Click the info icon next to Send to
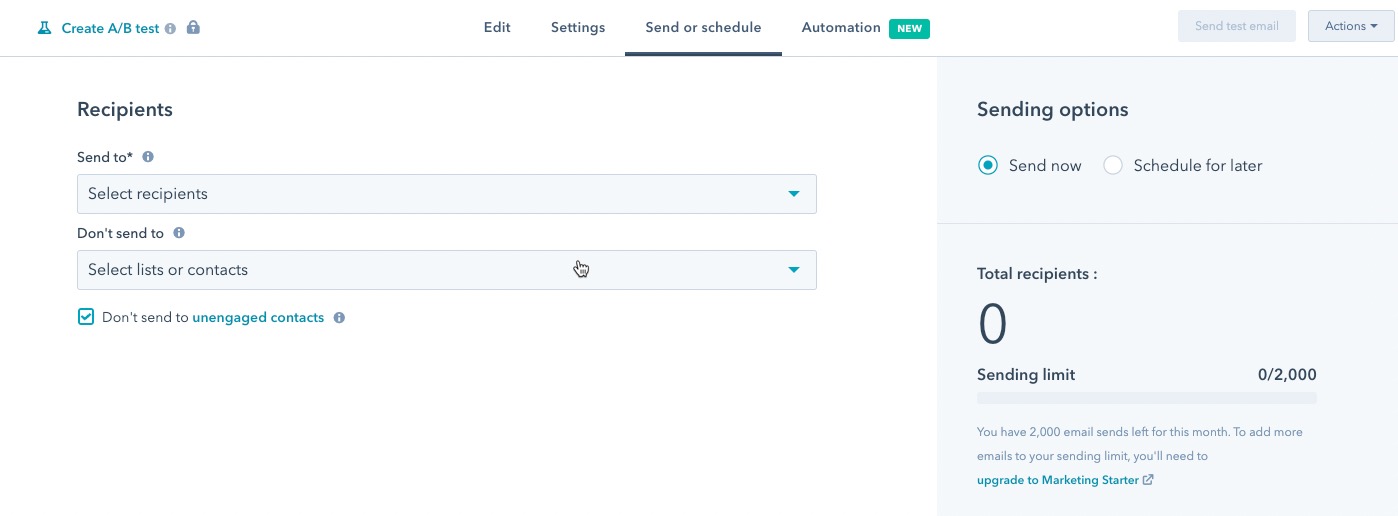Viewport: 1398px width, 516px height. 148,157
